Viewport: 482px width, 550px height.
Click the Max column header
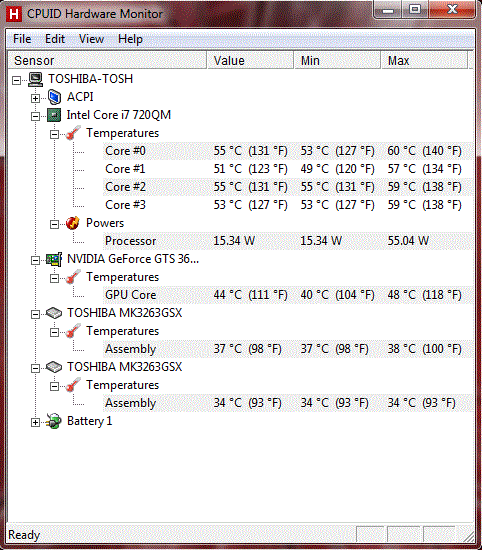(x=424, y=60)
